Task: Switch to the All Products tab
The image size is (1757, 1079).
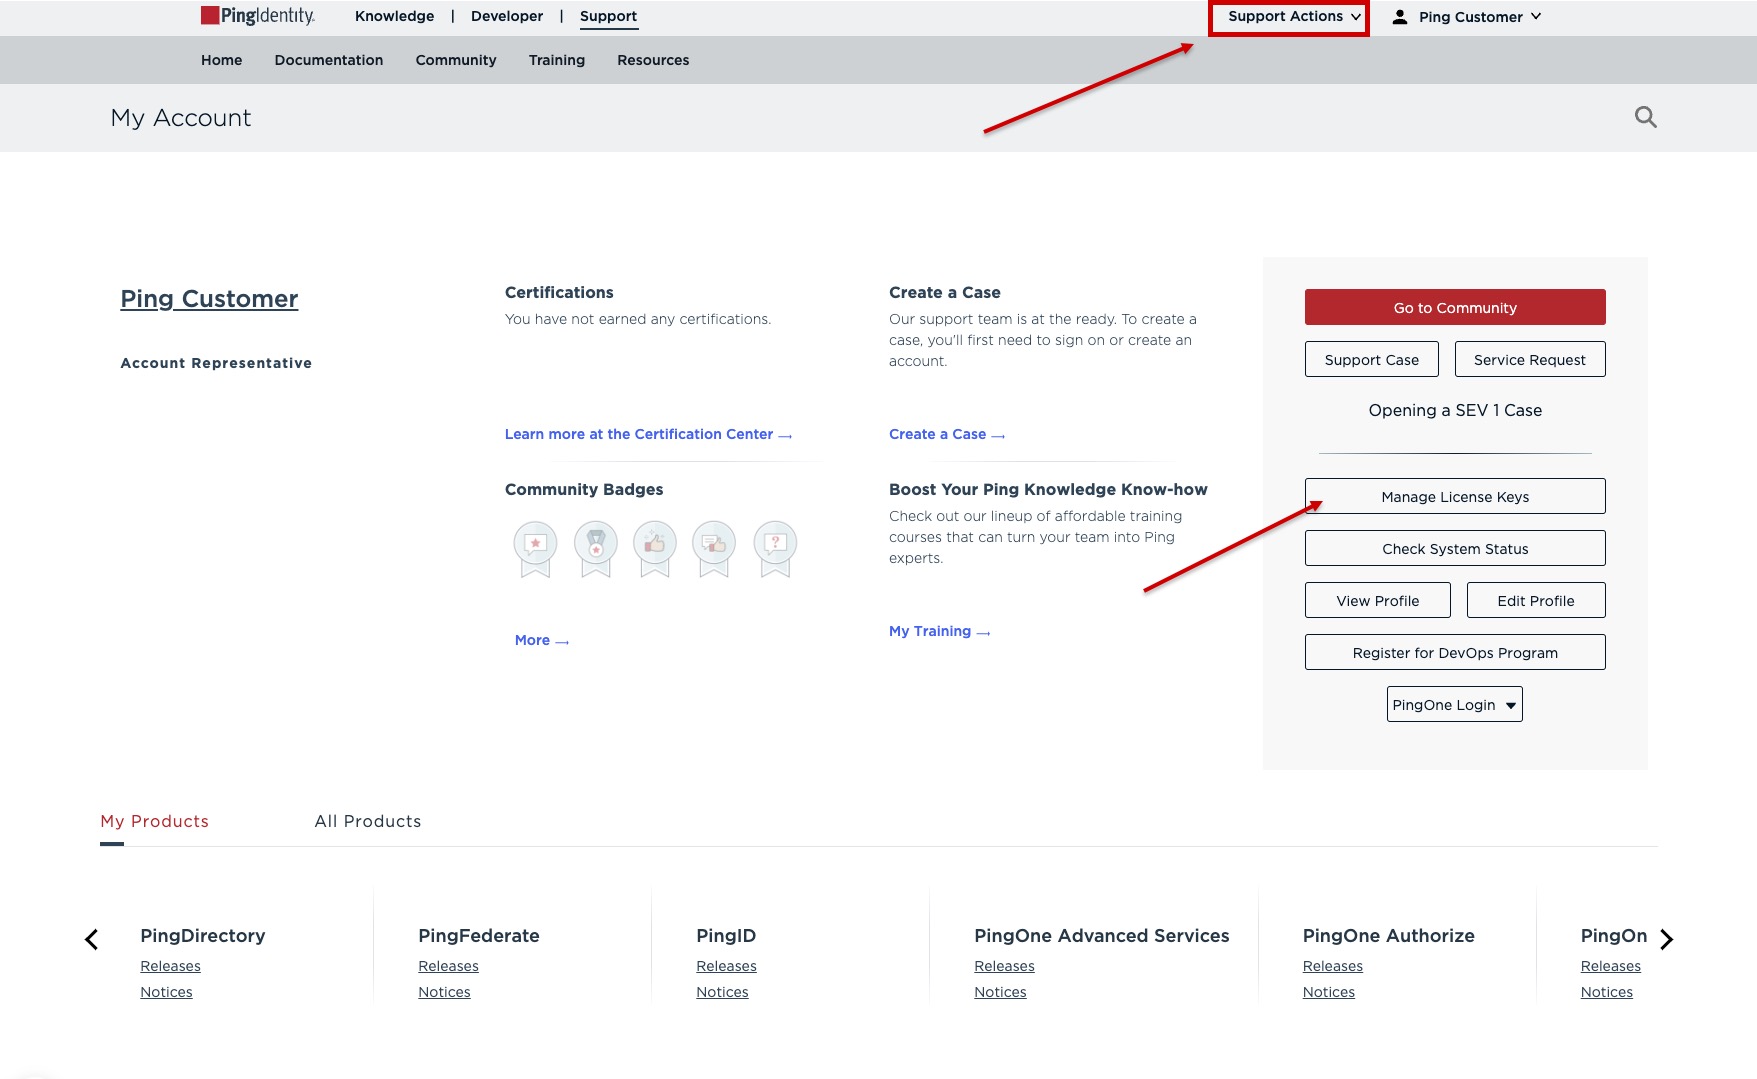Action: (x=367, y=821)
